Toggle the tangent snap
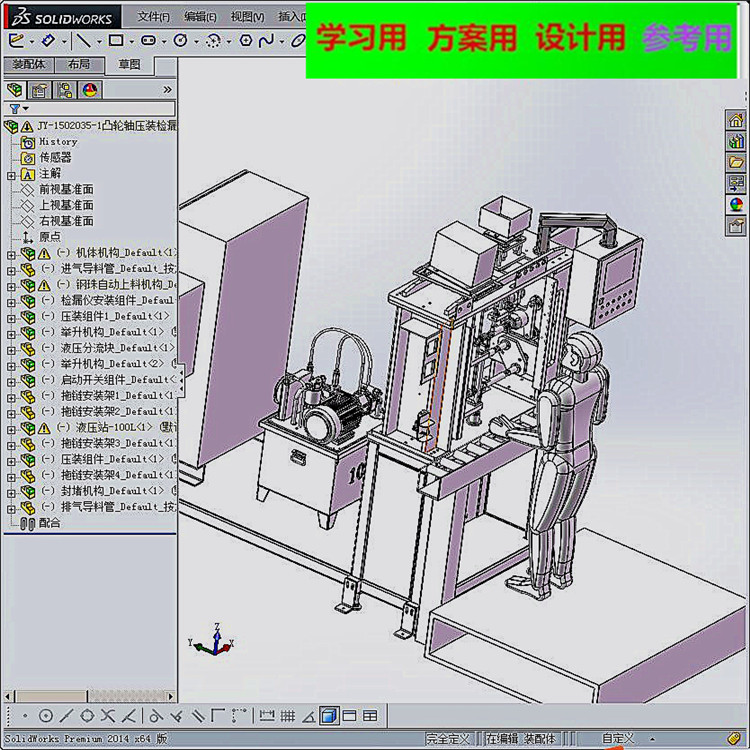The image size is (750, 750). click(156, 716)
